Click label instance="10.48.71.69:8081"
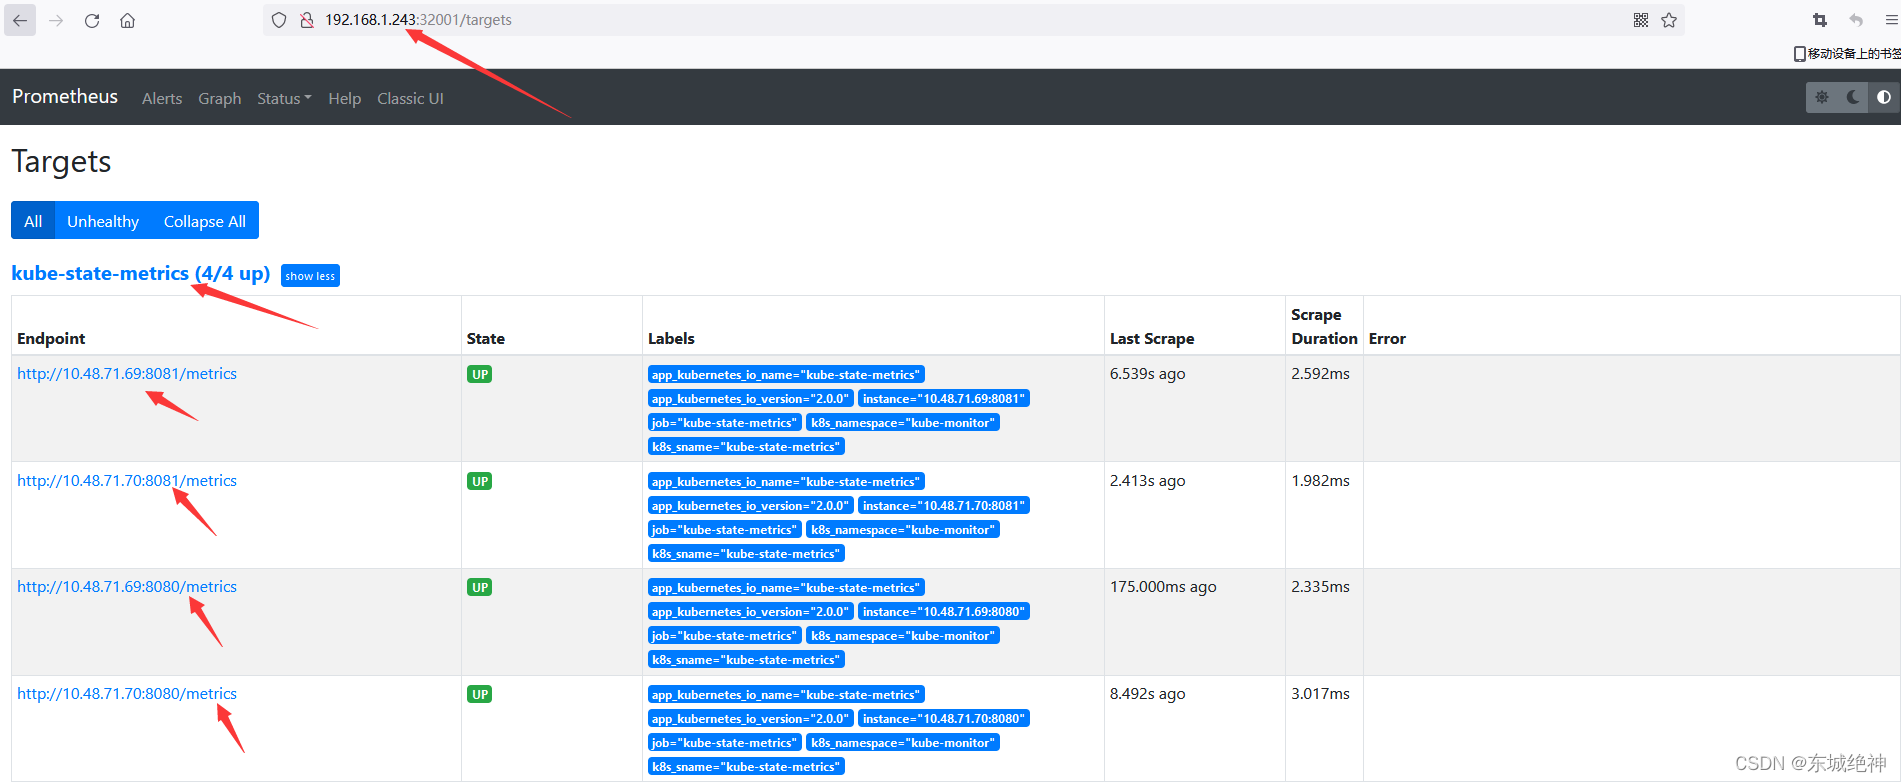The height and width of the screenshot is (782, 1901). tap(944, 398)
